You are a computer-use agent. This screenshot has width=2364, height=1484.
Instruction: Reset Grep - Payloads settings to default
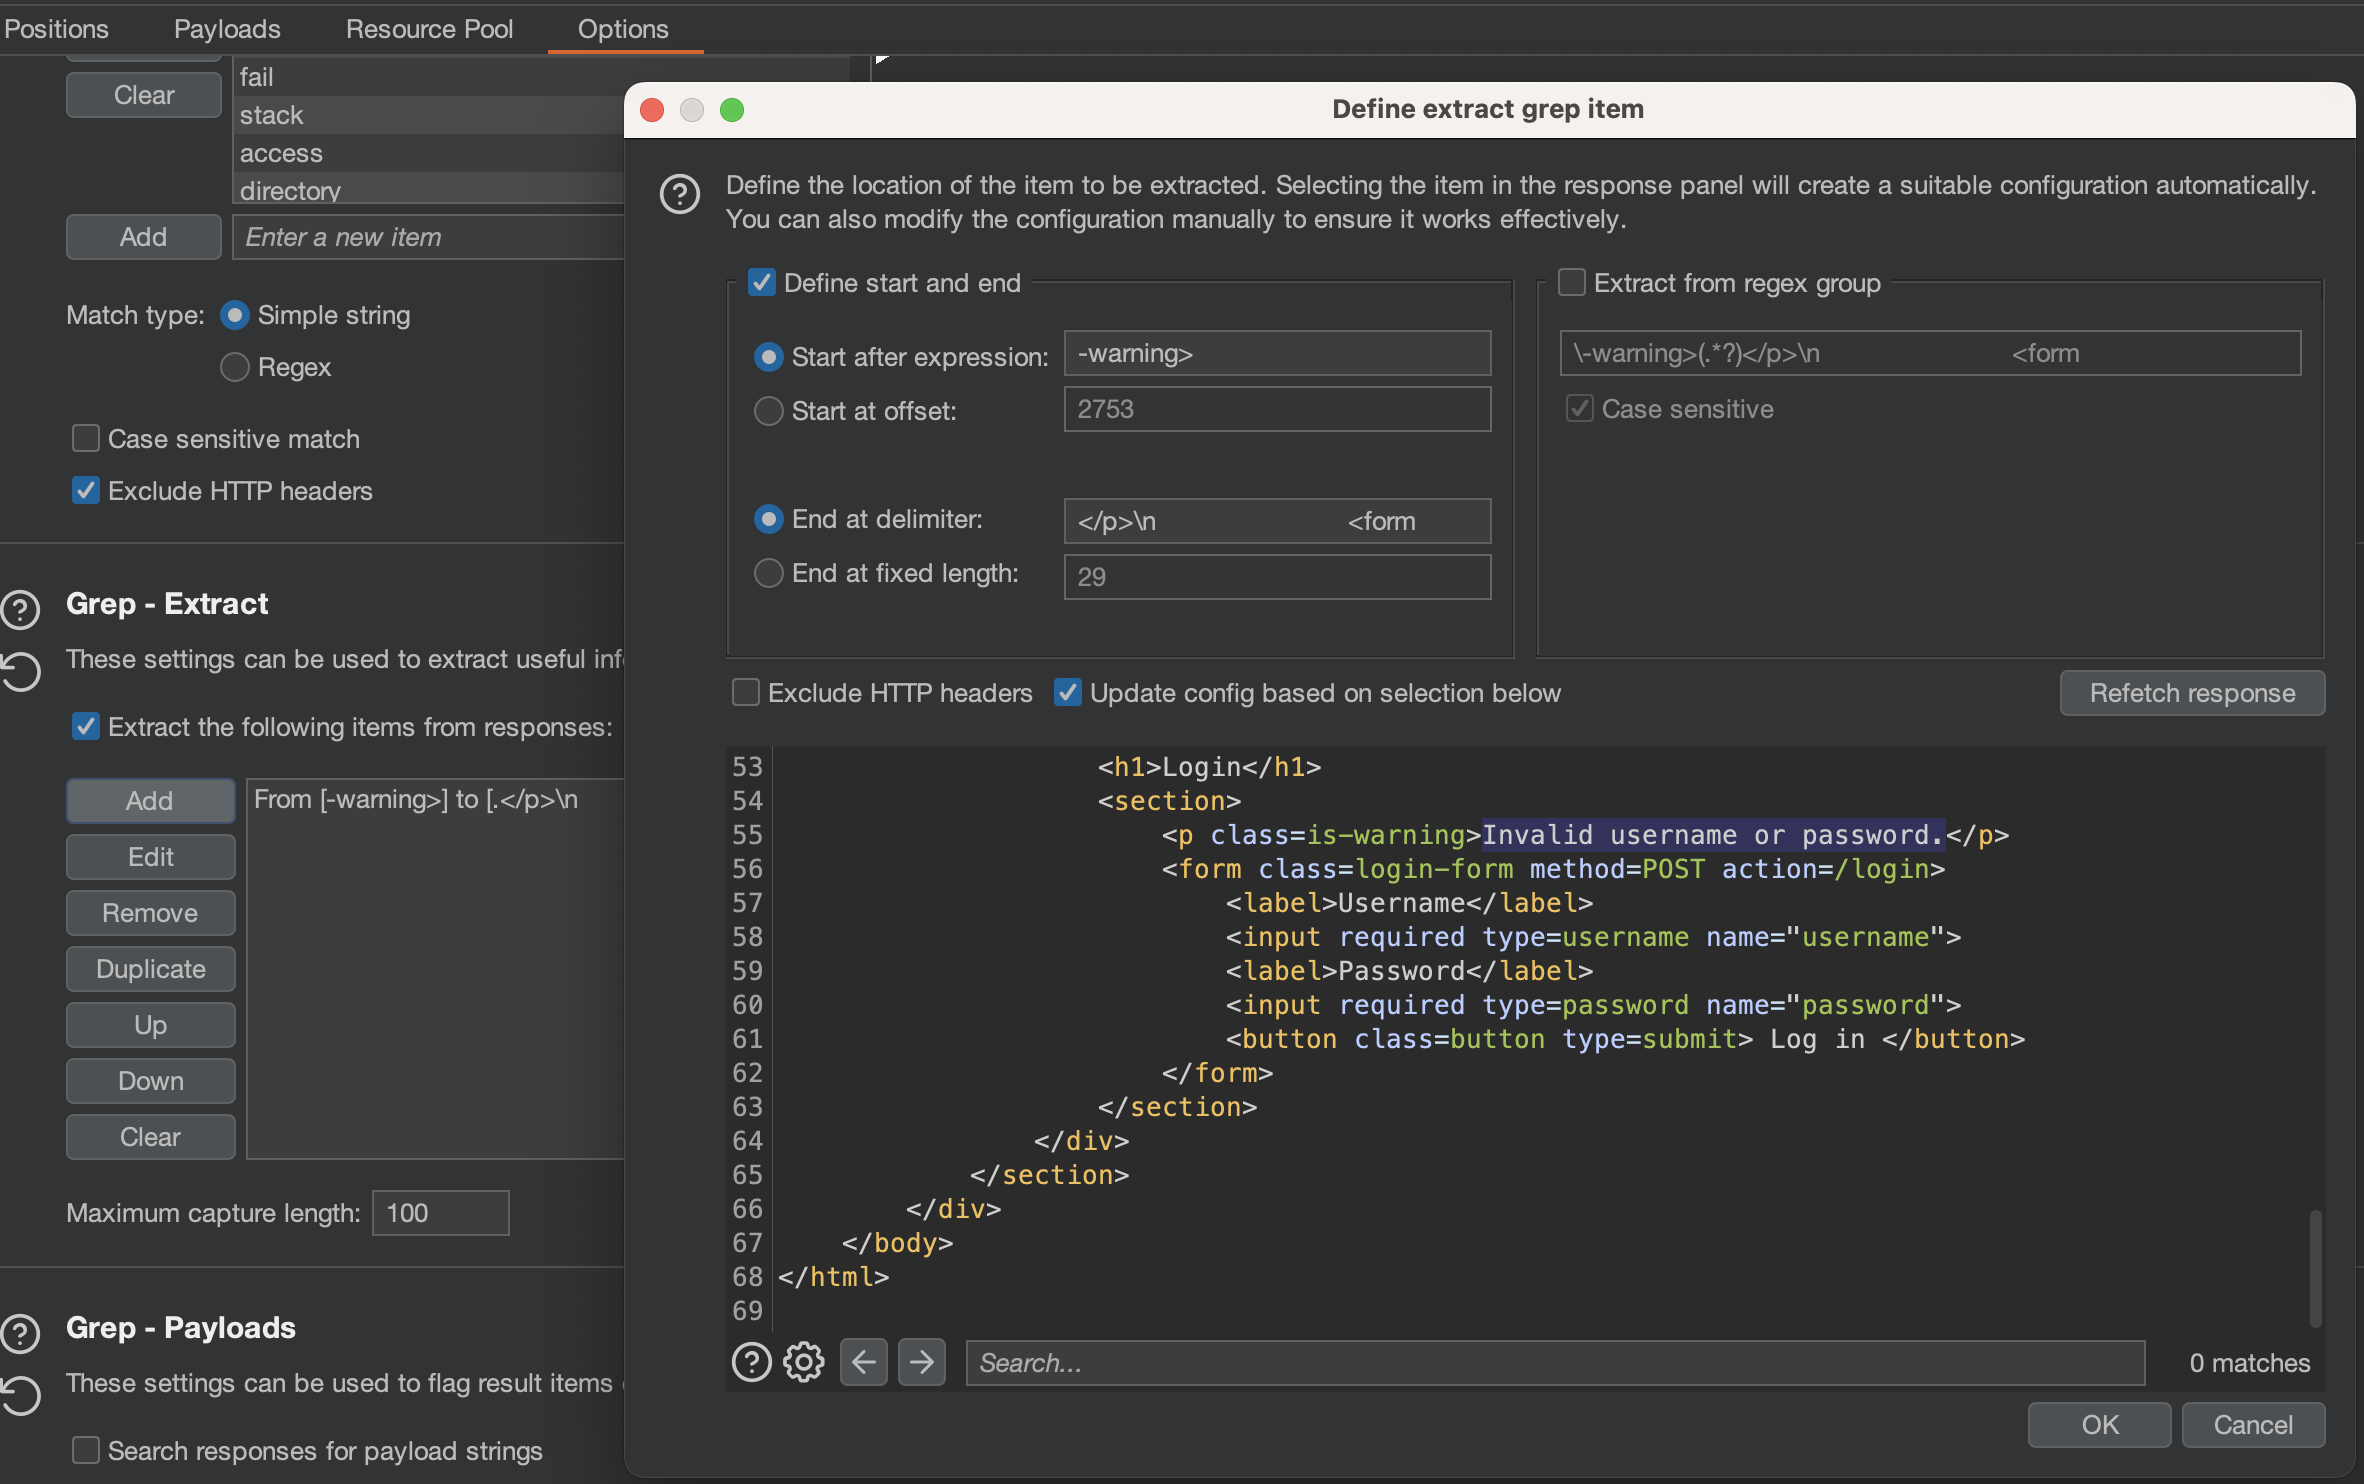click(21, 1395)
